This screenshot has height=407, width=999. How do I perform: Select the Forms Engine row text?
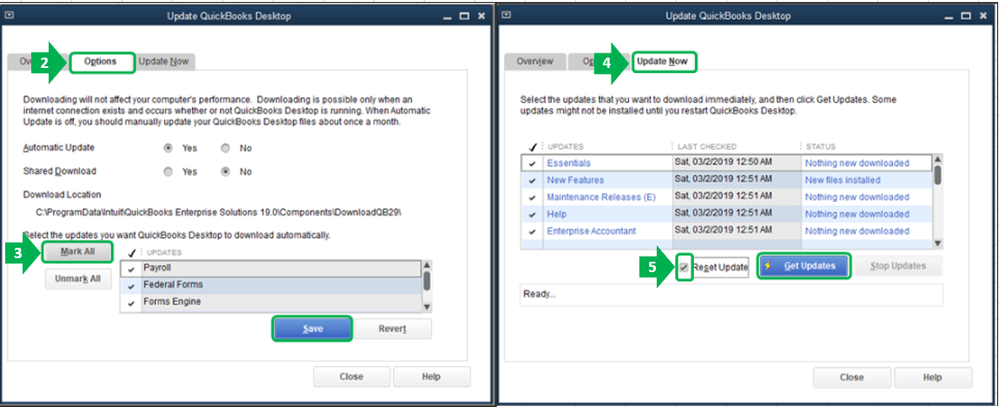[x=172, y=302]
